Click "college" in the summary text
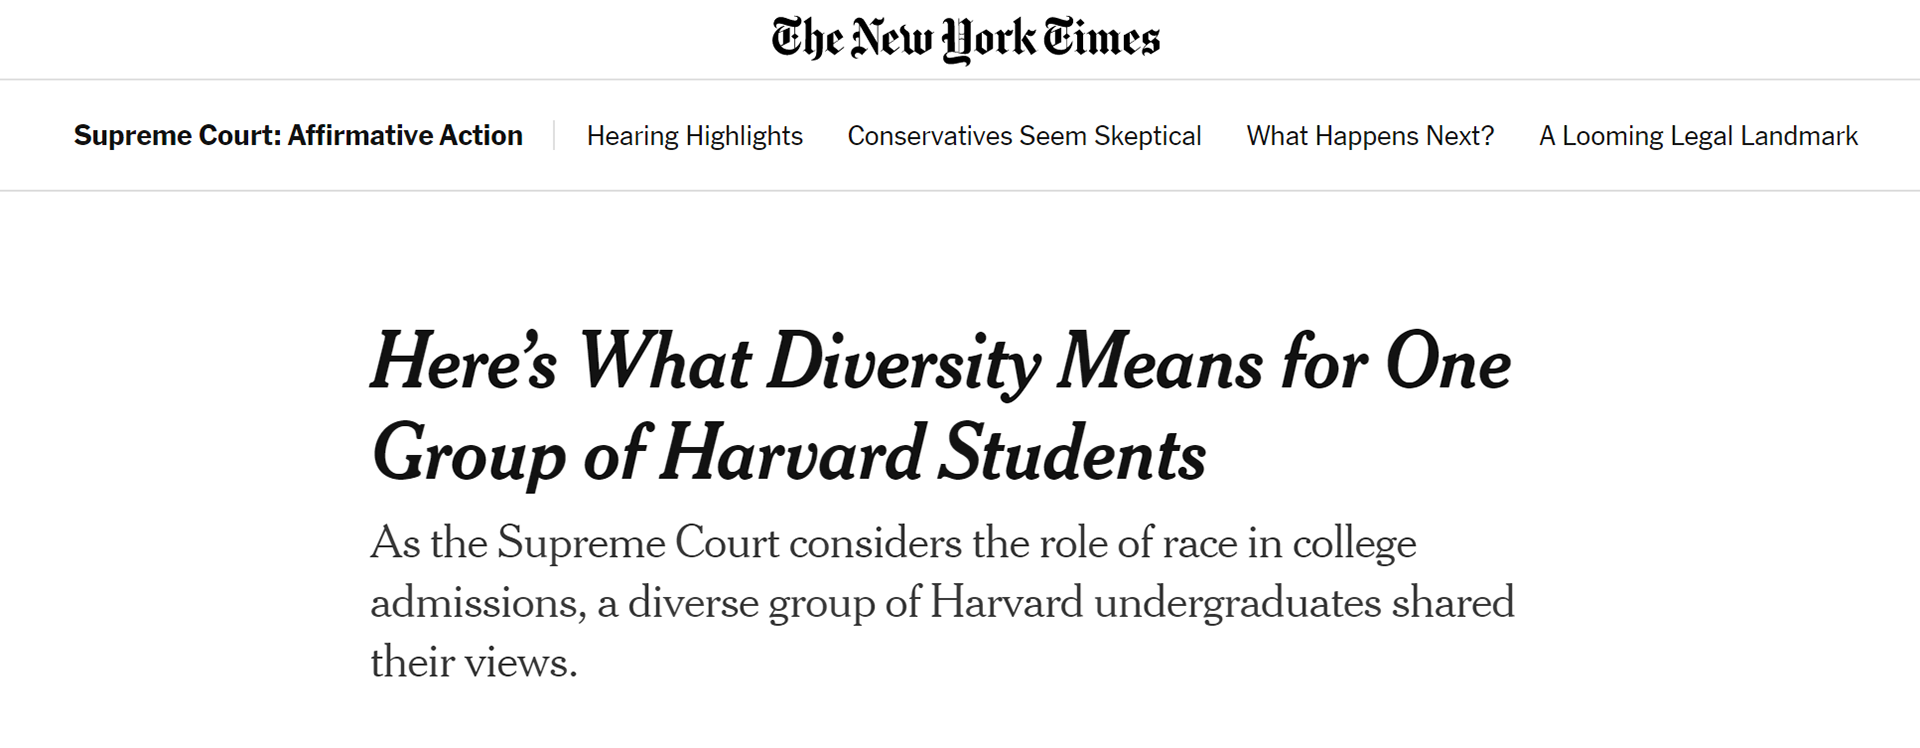The image size is (1920, 748). (1354, 543)
